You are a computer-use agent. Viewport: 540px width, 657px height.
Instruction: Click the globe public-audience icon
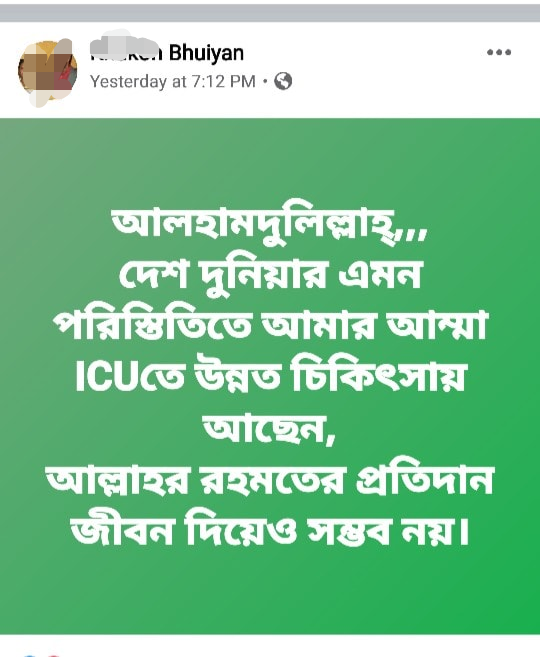pyautogui.click(x=283, y=81)
